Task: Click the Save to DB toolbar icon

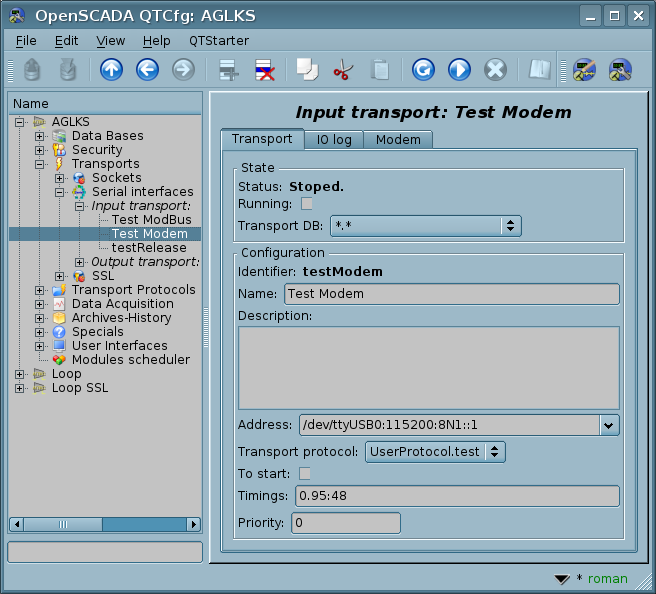Action: pos(68,69)
